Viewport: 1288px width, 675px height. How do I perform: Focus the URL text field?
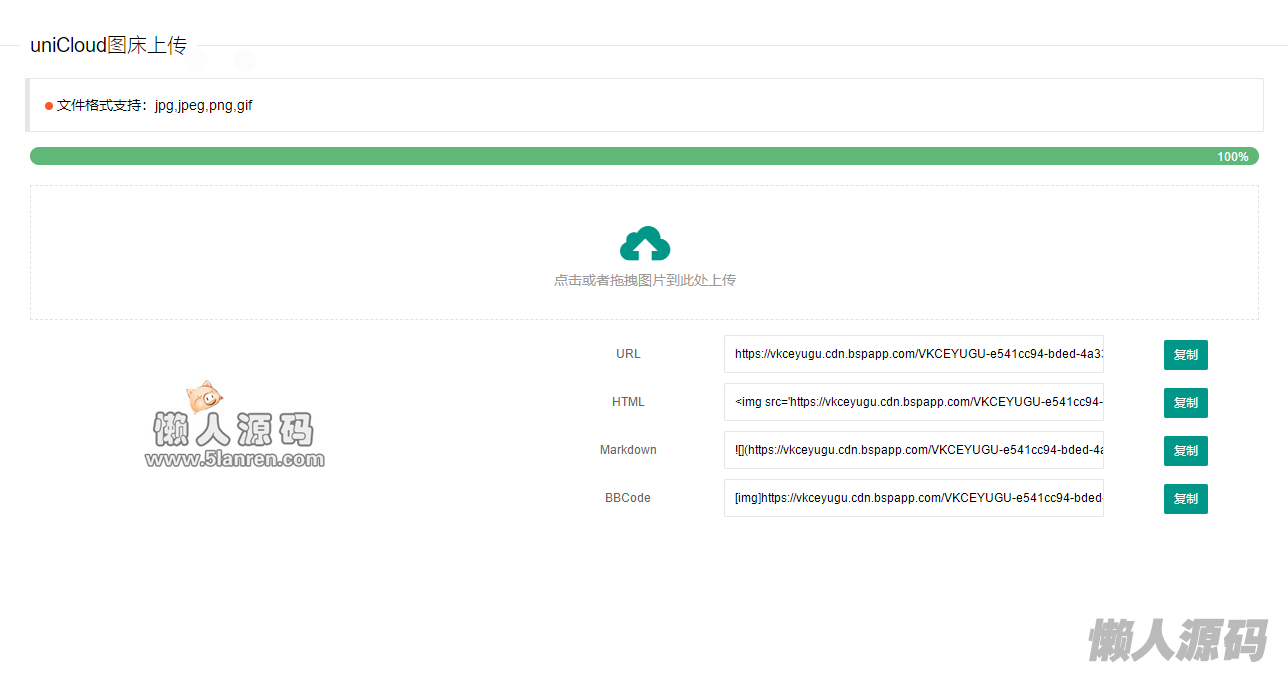(913, 354)
